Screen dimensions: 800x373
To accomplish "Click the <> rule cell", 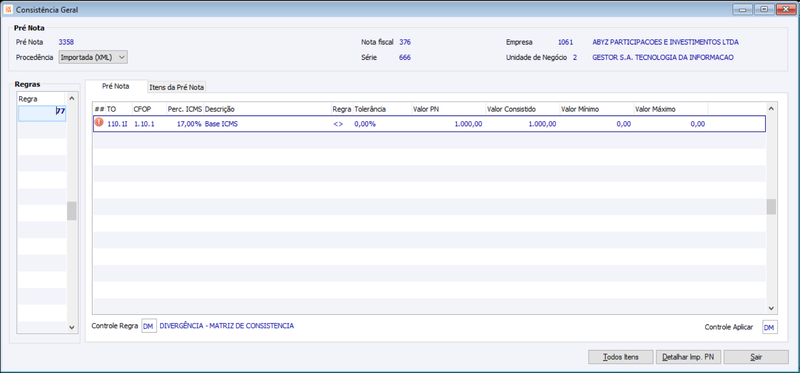I will tap(342, 124).
